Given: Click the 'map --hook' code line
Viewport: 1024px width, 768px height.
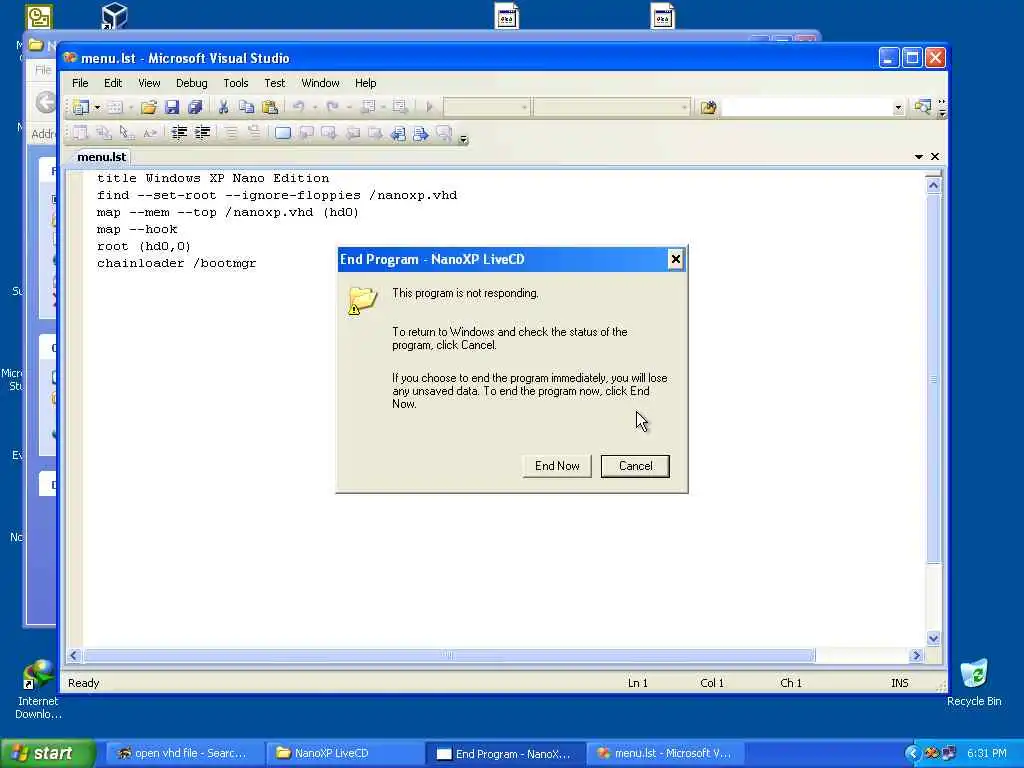Looking at the screenshot, I should [137, 229].
